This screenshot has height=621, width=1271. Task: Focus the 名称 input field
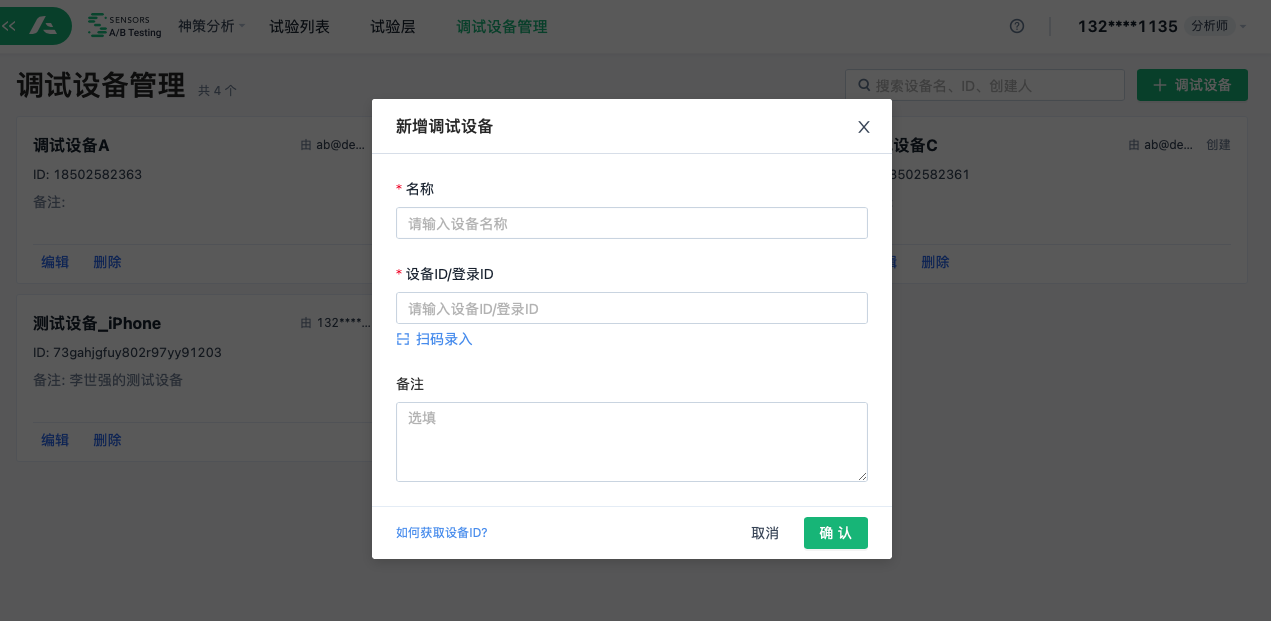pyautogui.click(x=631, y=223)
